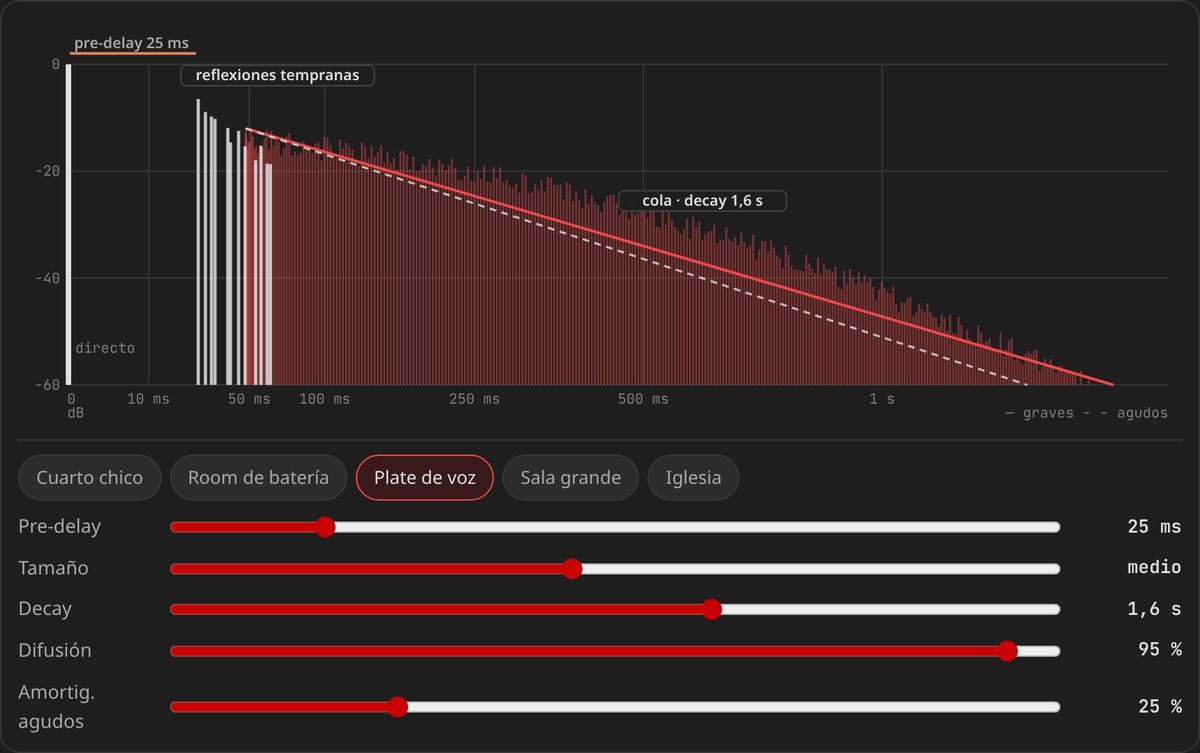The width and height of the screenshot is (1200, 753).
Task: Click the 'graves - - agudos' legend
Action: 1086,413
